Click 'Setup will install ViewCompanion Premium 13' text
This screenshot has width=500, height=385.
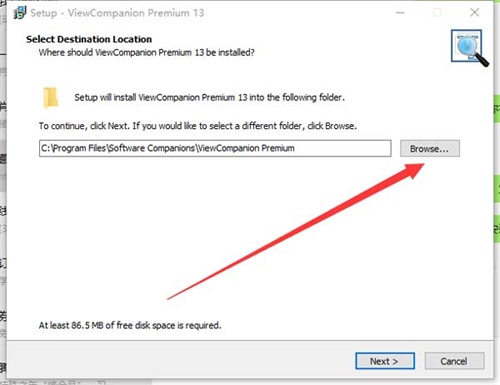tap(209, 97)
